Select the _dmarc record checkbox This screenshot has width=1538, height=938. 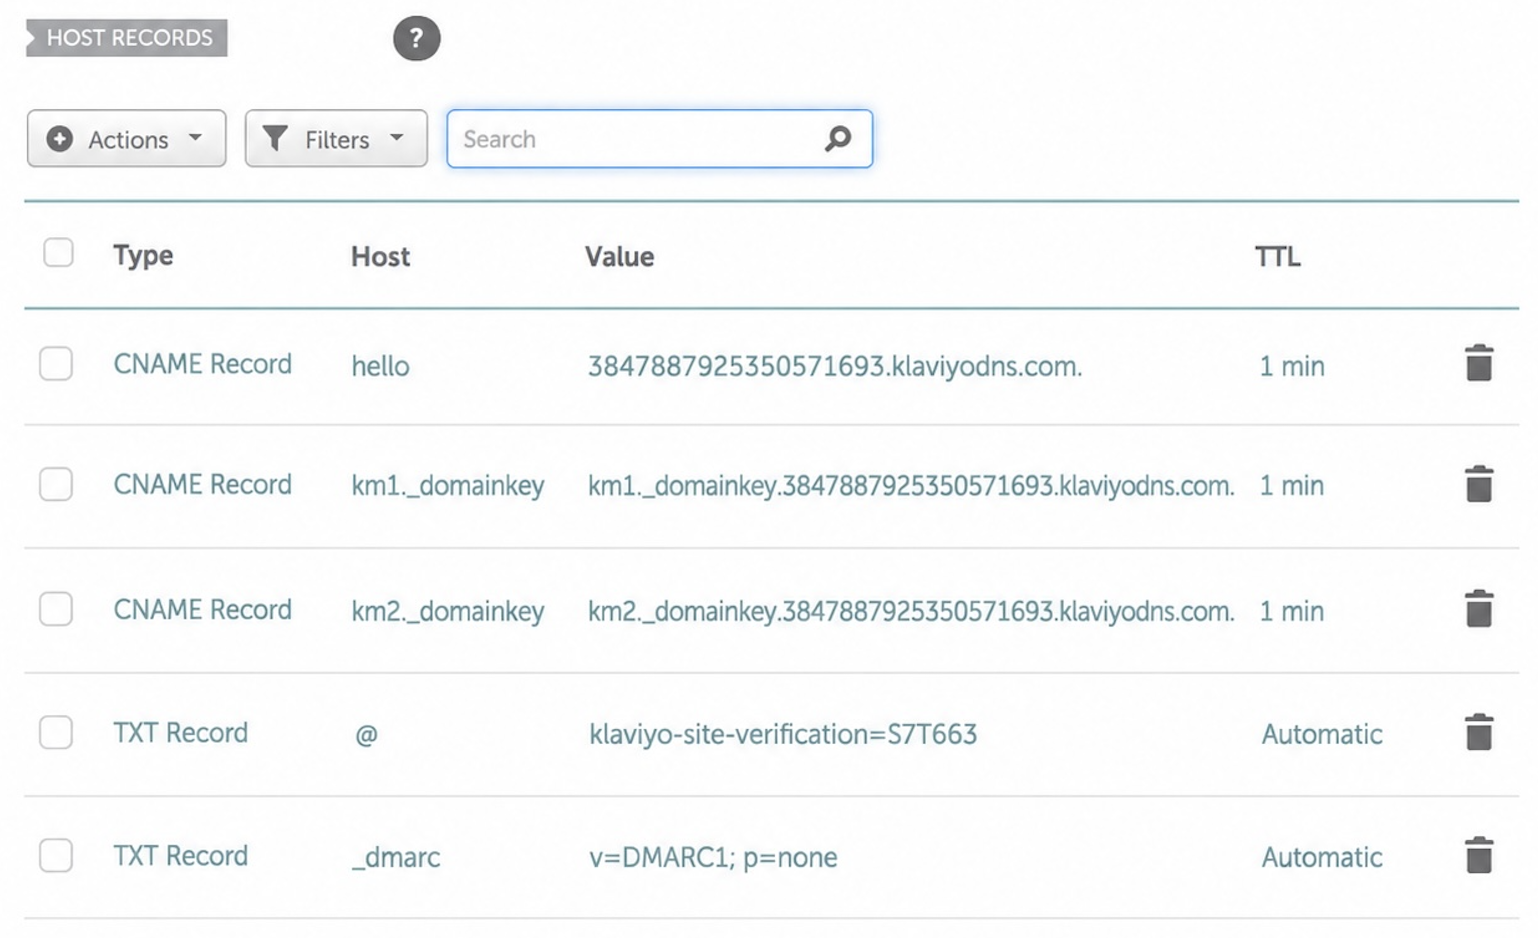point(56,856)
